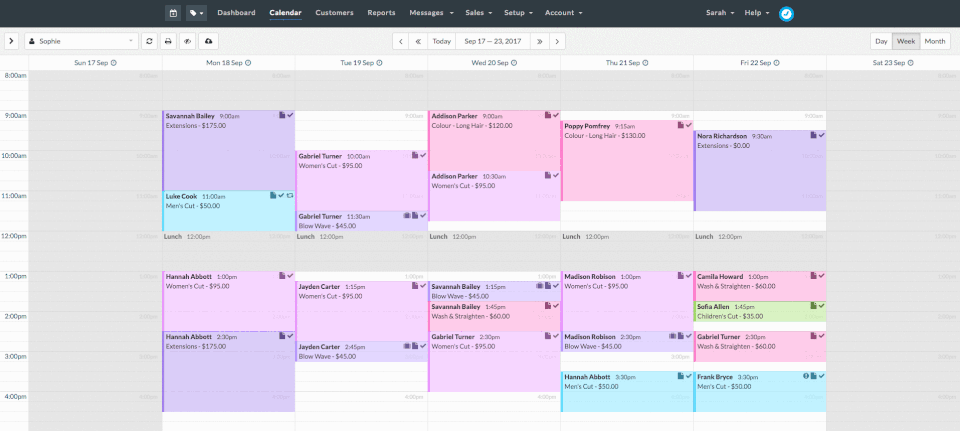The image size is (960, 431).
Task: Expand the Messages menu
Action: [431, 13]
